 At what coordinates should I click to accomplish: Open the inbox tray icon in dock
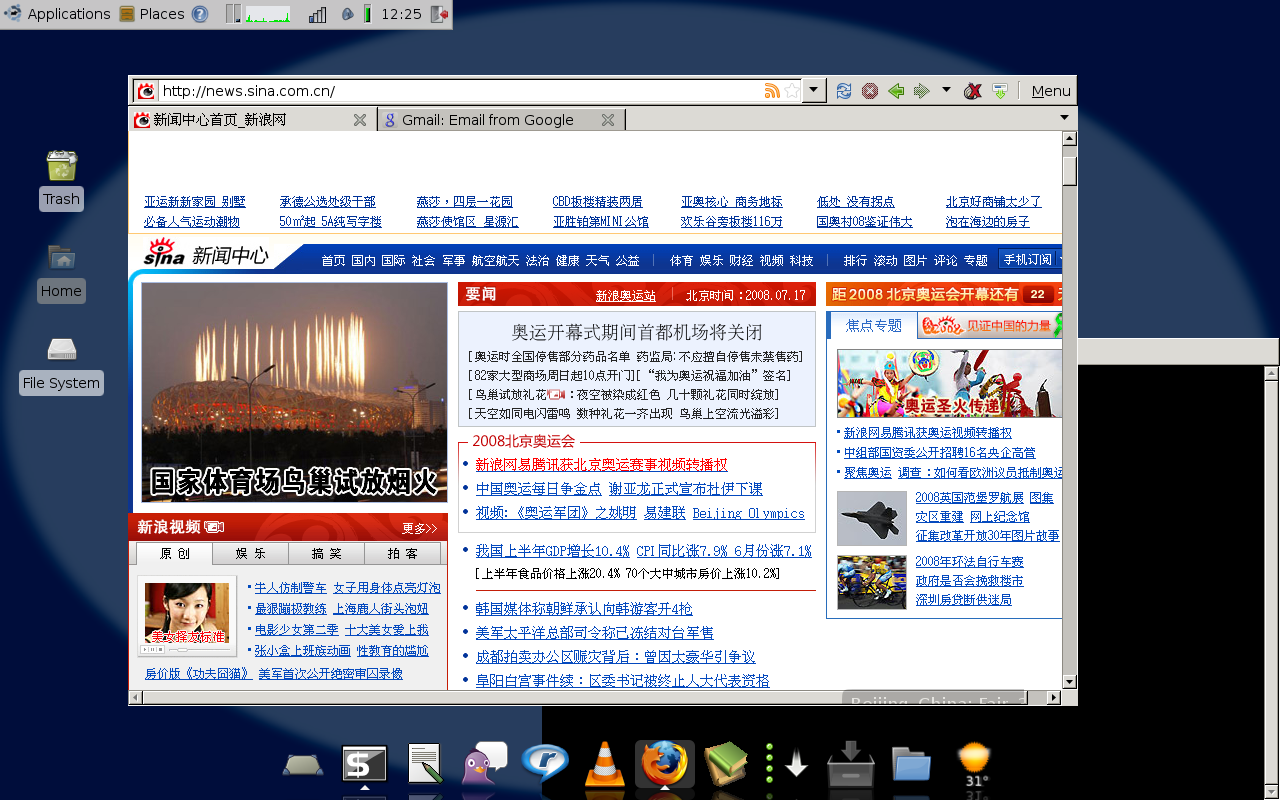[851, 764]
